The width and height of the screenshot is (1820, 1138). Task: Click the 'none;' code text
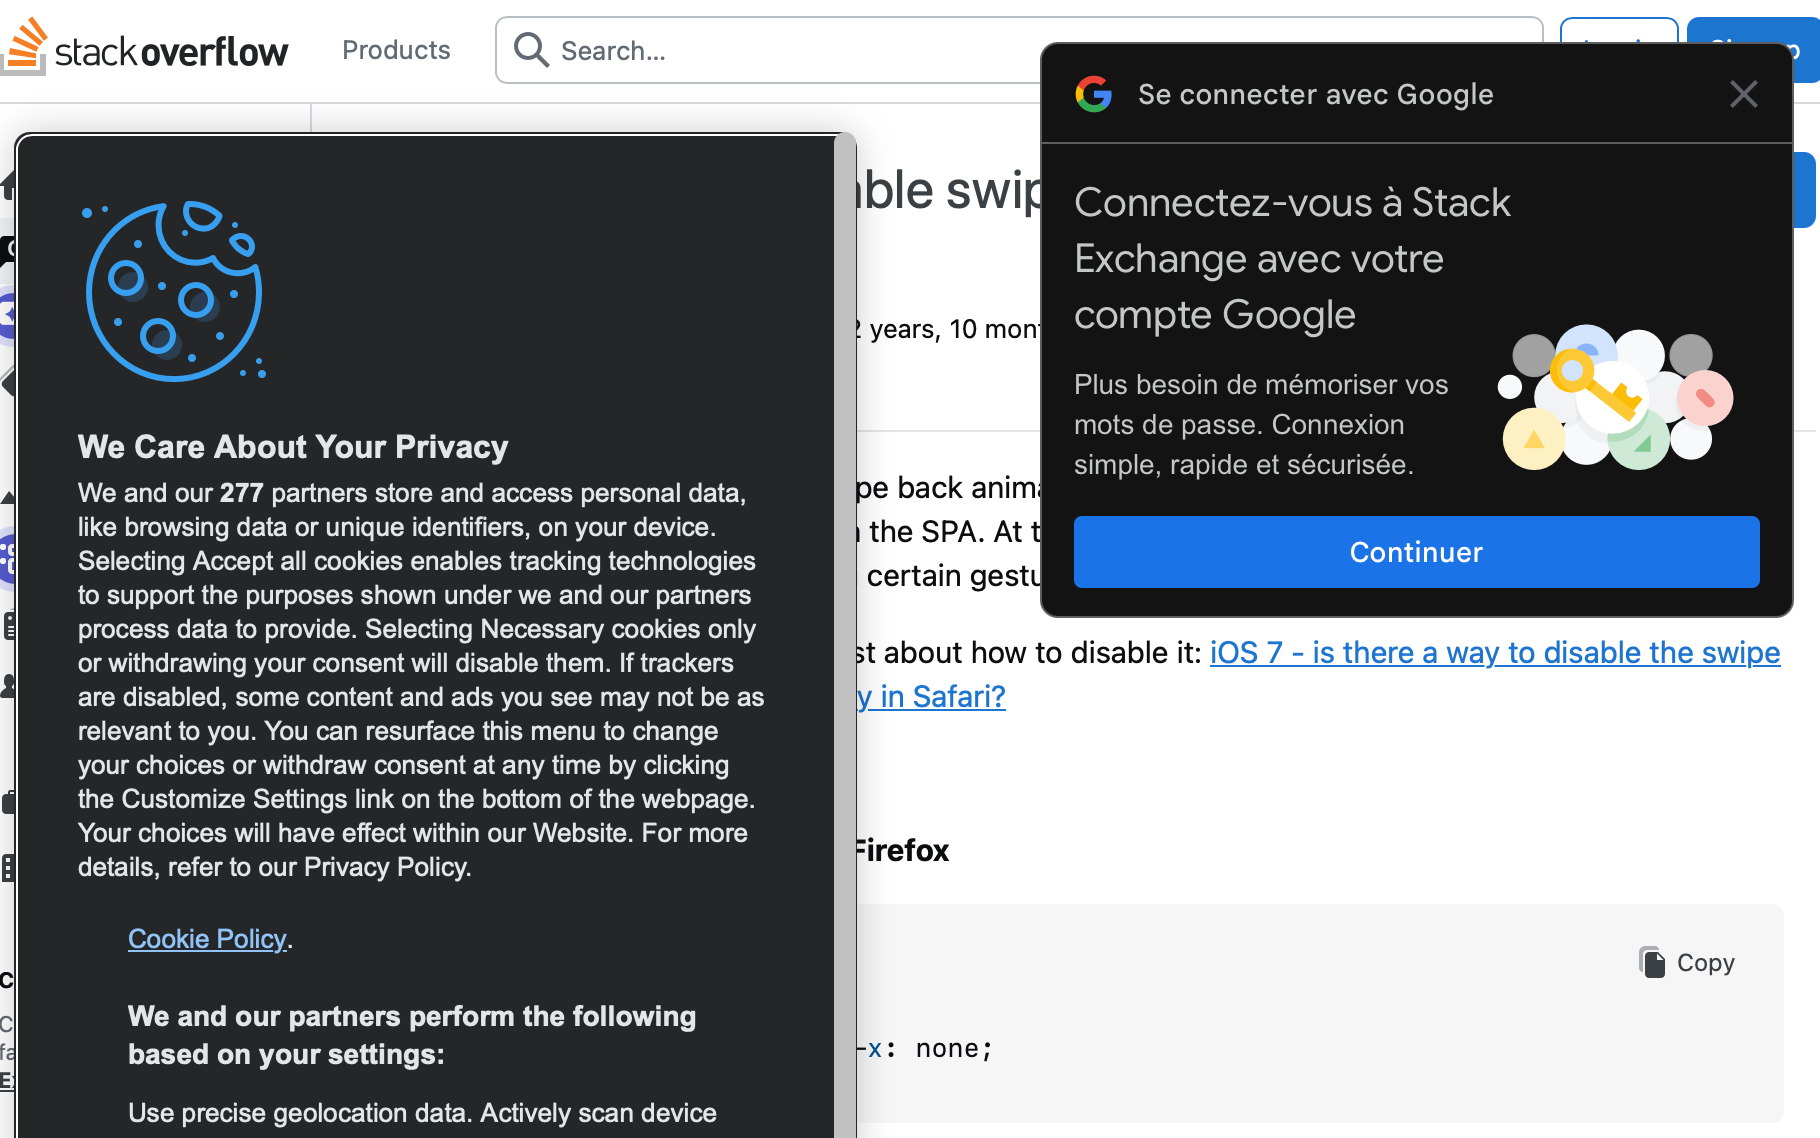coord(953,1049)
